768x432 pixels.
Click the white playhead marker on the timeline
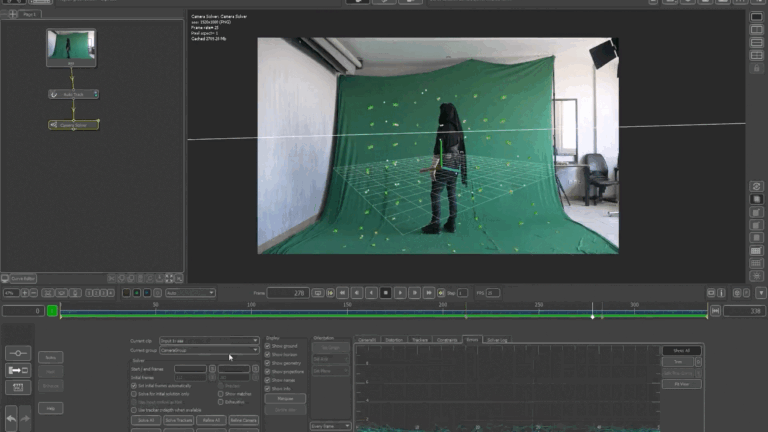[x=592, y=317]
